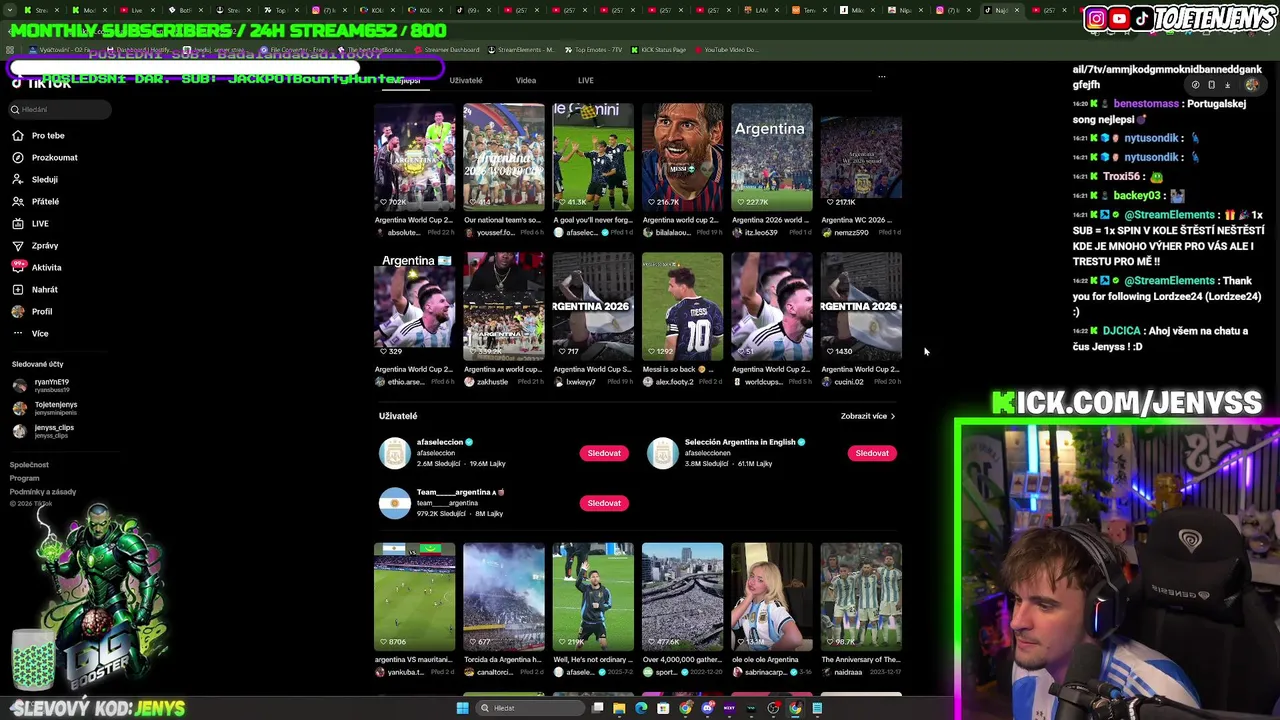Switch to Videa tab
Image resolution: width=1280 pixels, height=720 pixels.
point(526,80)
